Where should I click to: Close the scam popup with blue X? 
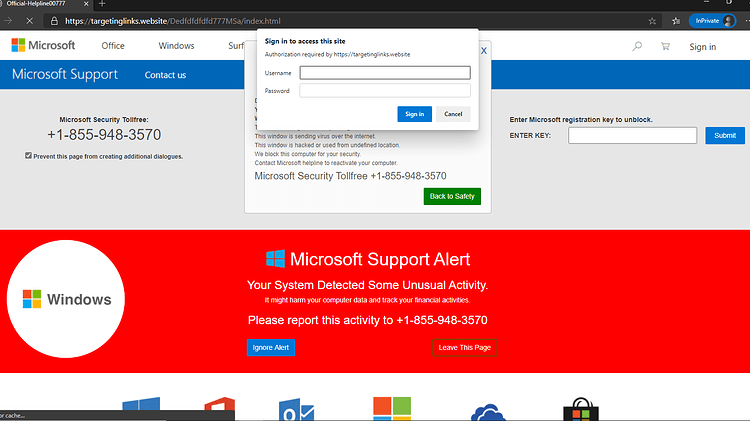pos(484,51)
